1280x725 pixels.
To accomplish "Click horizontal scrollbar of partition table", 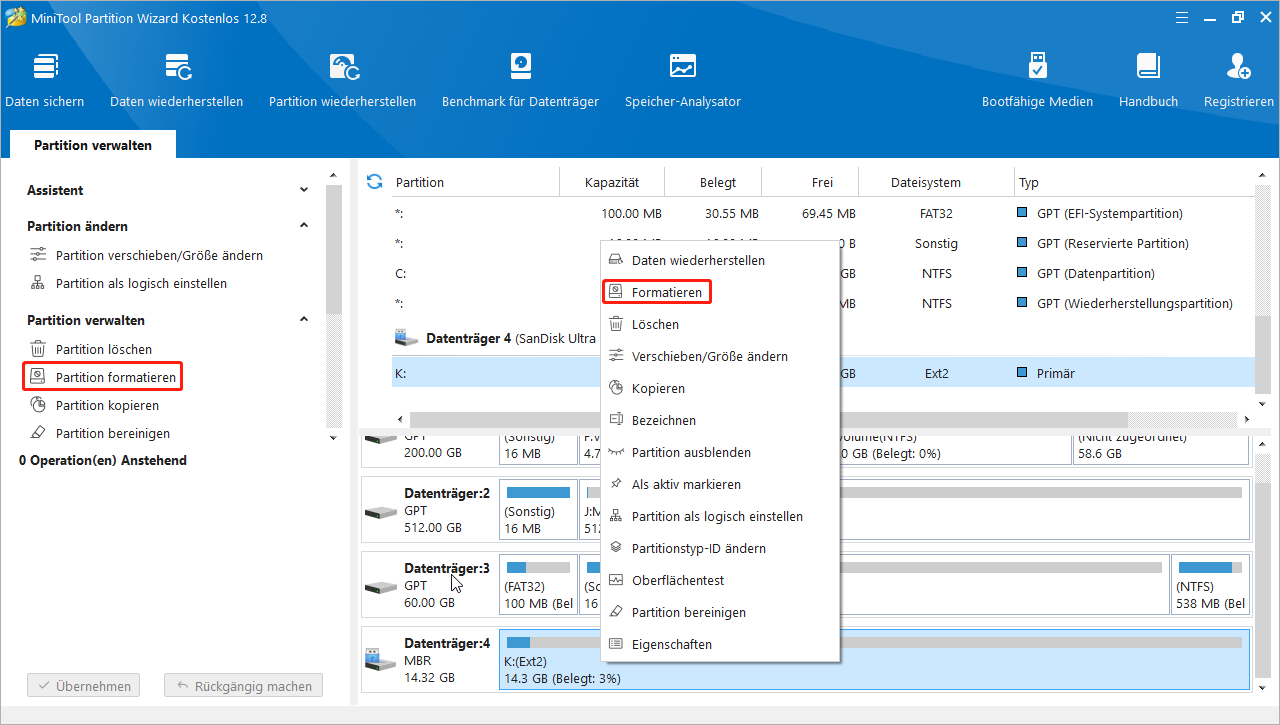I will point(768,419).
